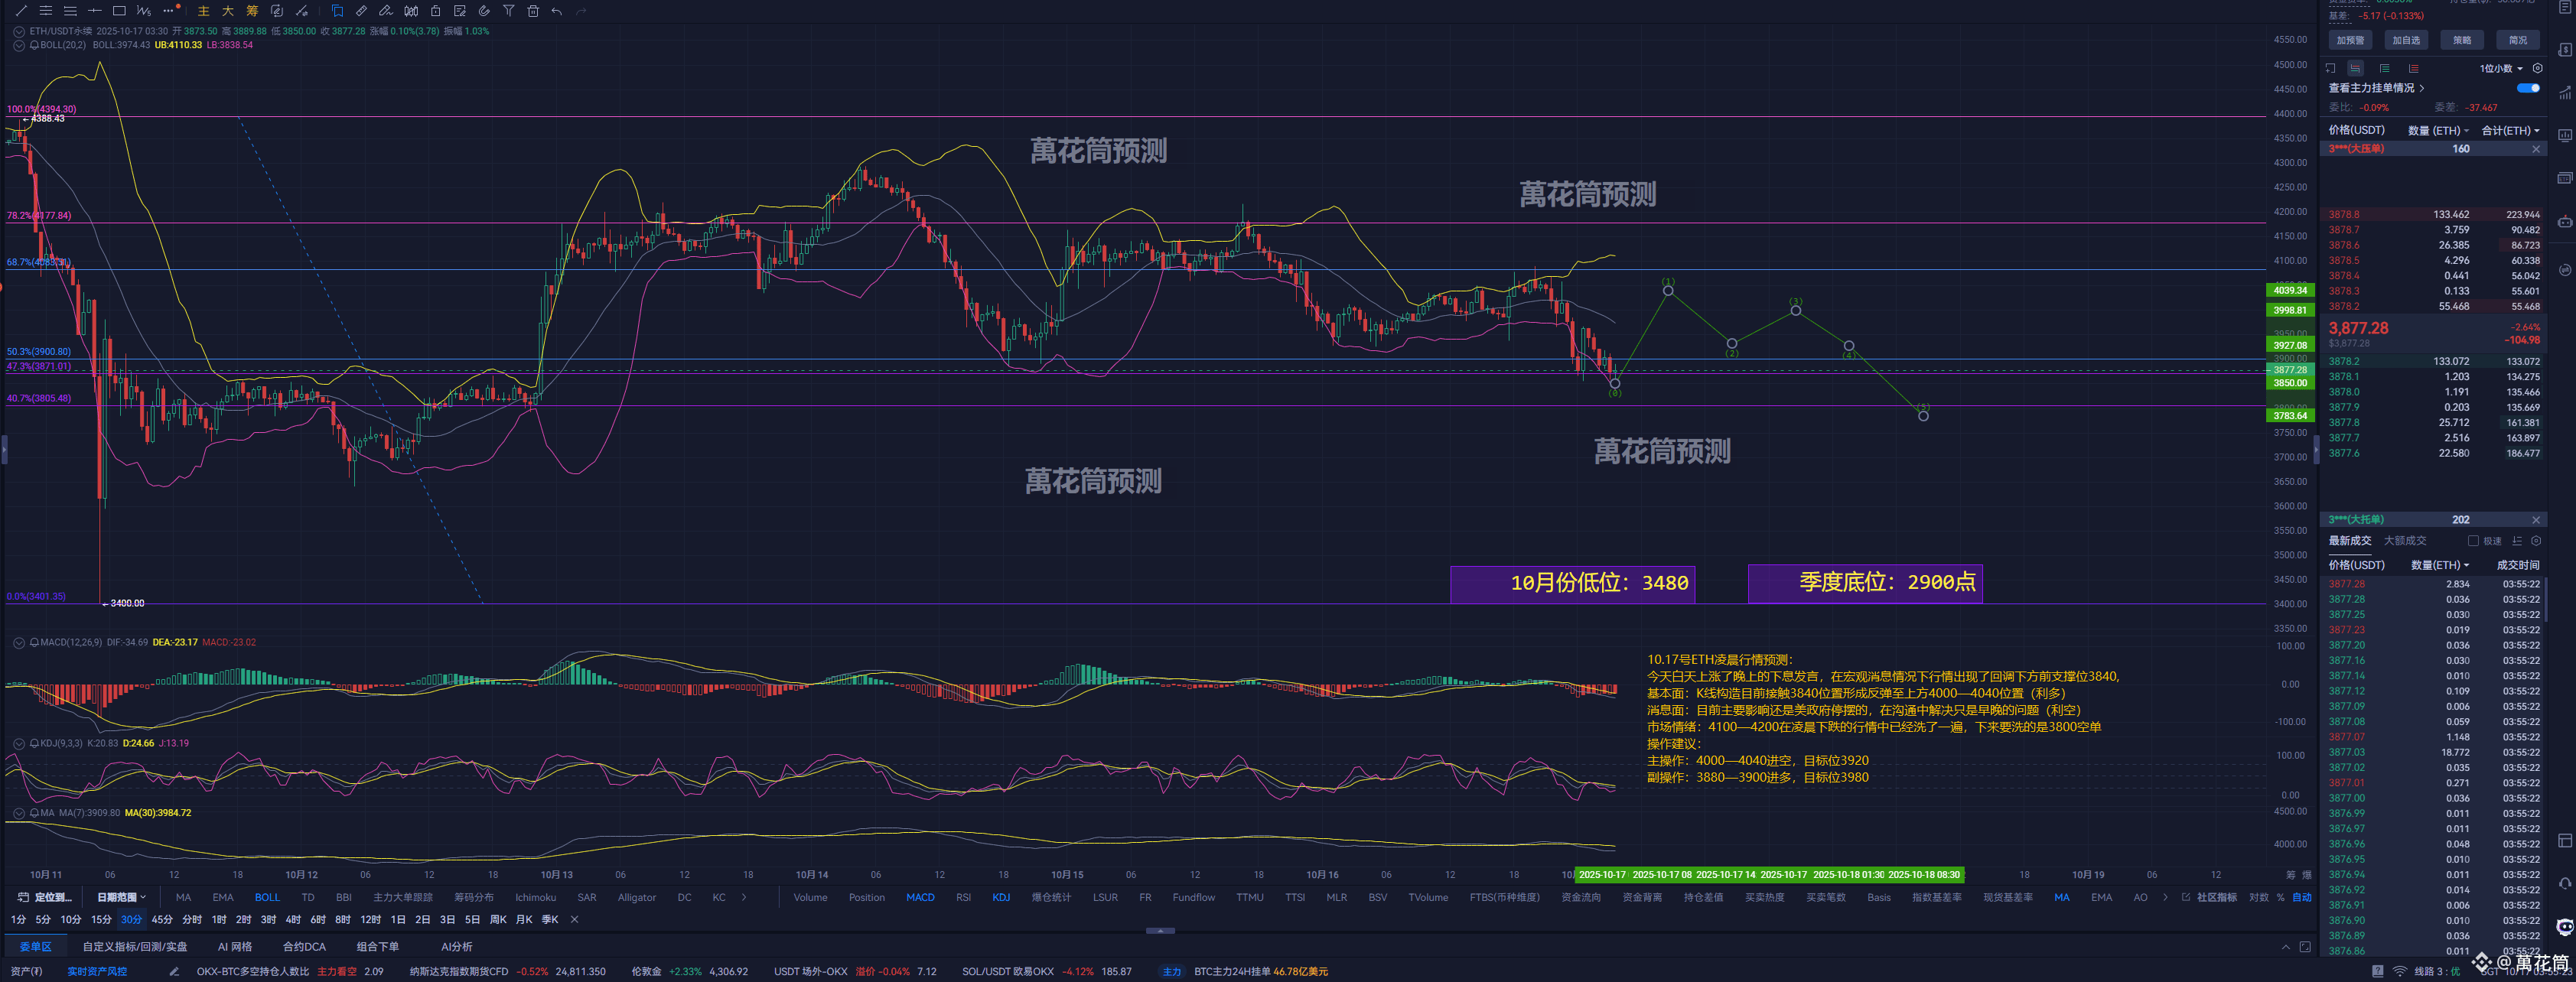Click the 加预警 button
2576x982 pixels.
pos(2350,40)
